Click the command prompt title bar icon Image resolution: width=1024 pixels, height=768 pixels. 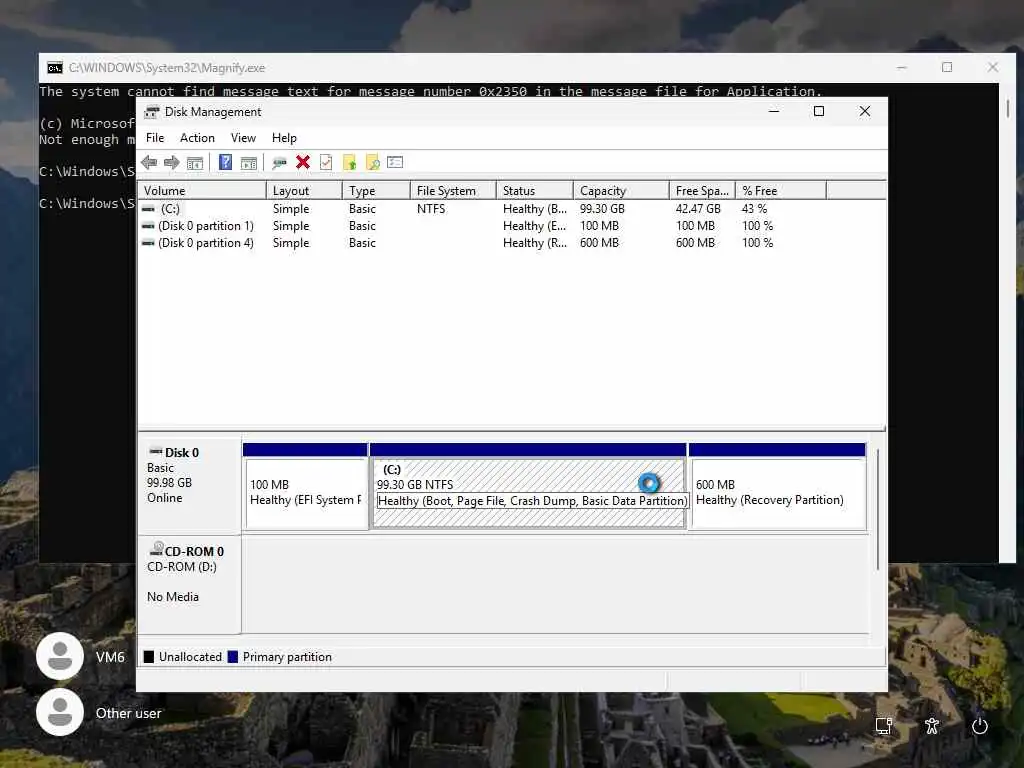pyautogui.click(x=55, y=68)
